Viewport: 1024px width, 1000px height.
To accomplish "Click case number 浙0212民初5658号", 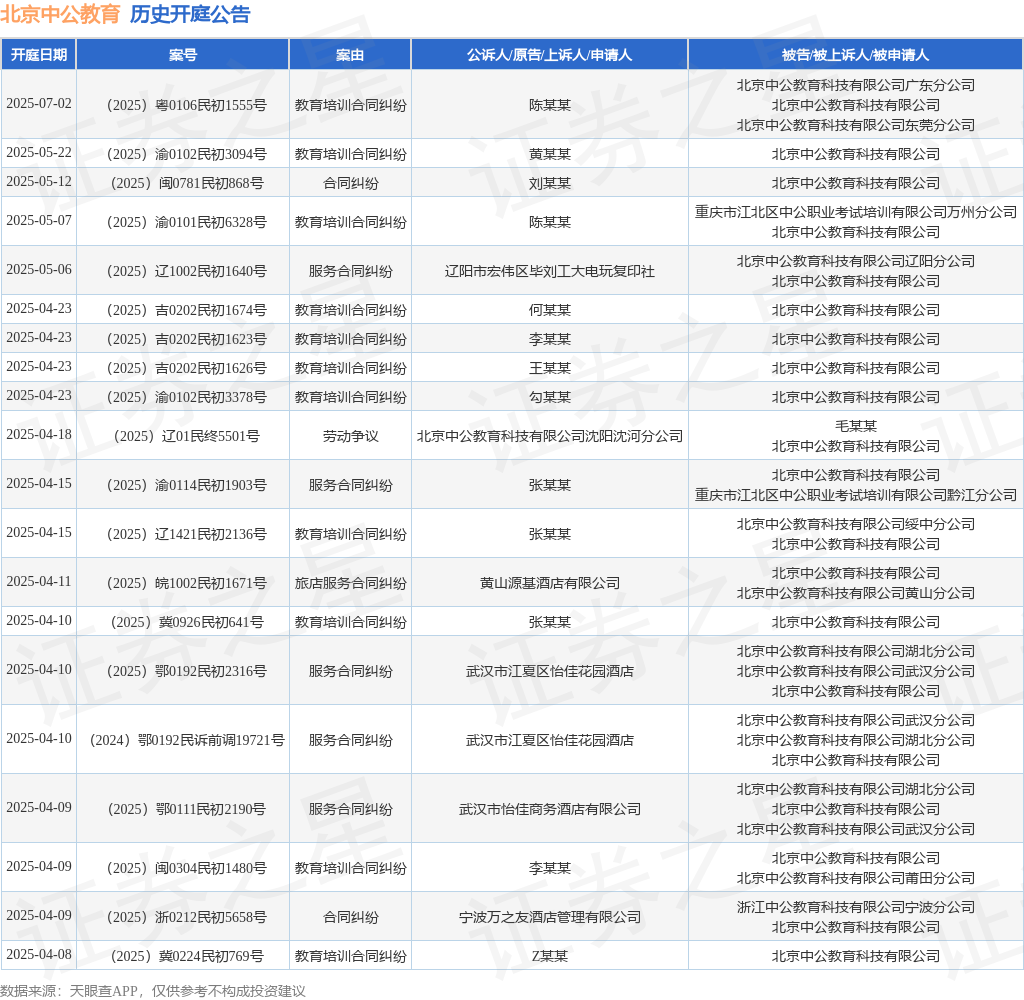I will tap(187, 917).
